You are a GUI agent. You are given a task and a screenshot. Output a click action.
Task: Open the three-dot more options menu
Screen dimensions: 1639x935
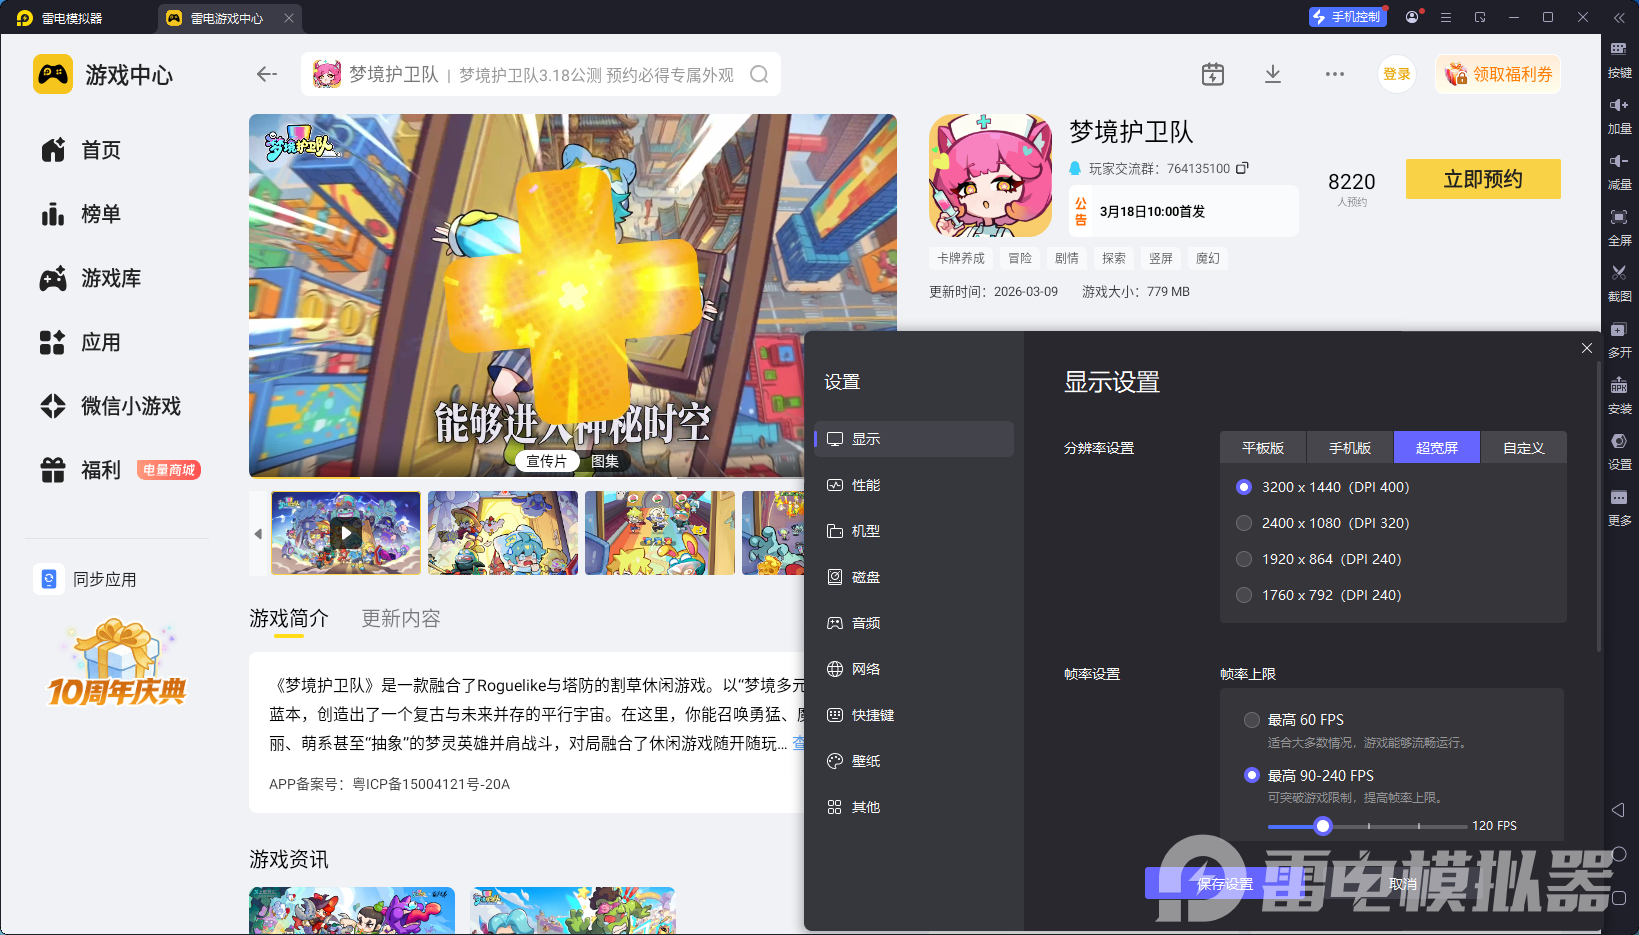1334,74
